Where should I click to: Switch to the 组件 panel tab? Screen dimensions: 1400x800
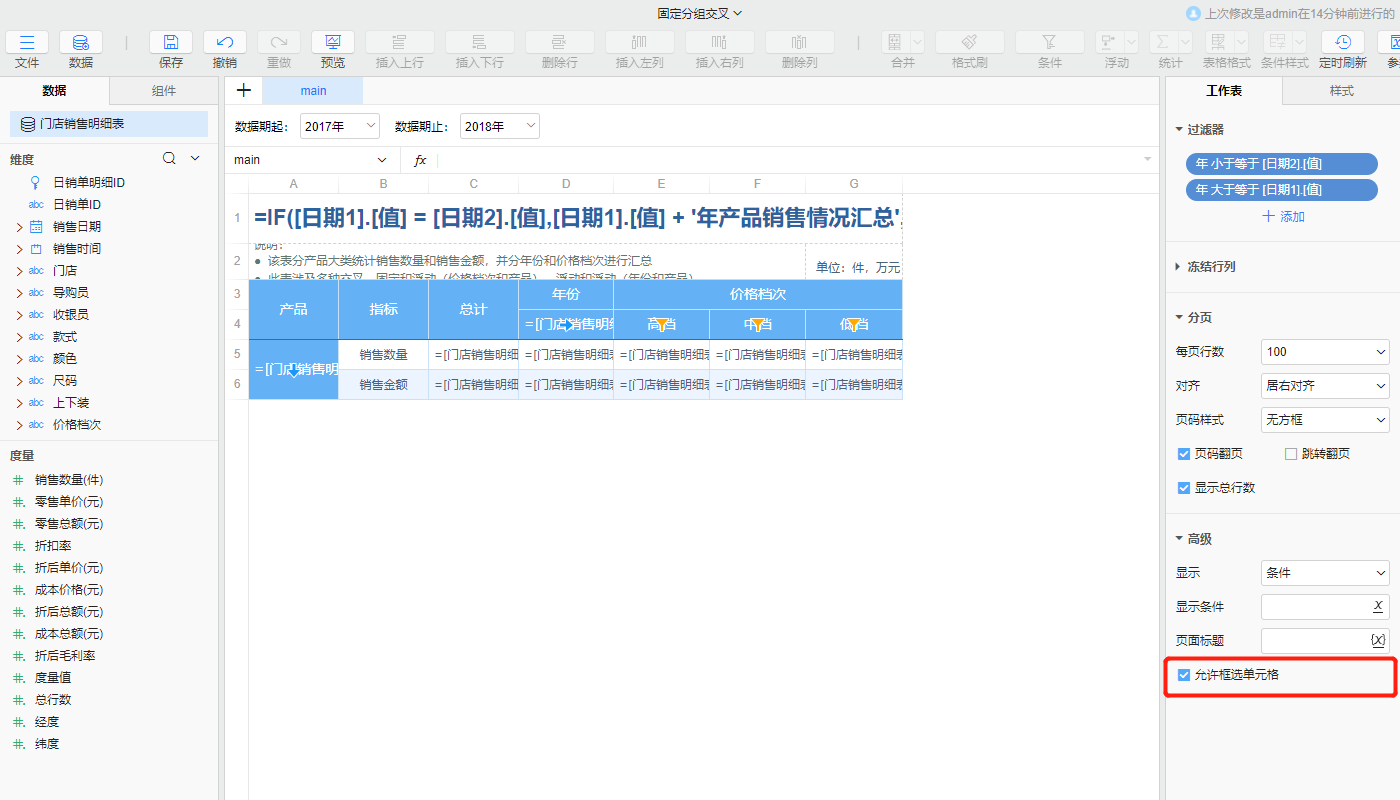(164, 89)
